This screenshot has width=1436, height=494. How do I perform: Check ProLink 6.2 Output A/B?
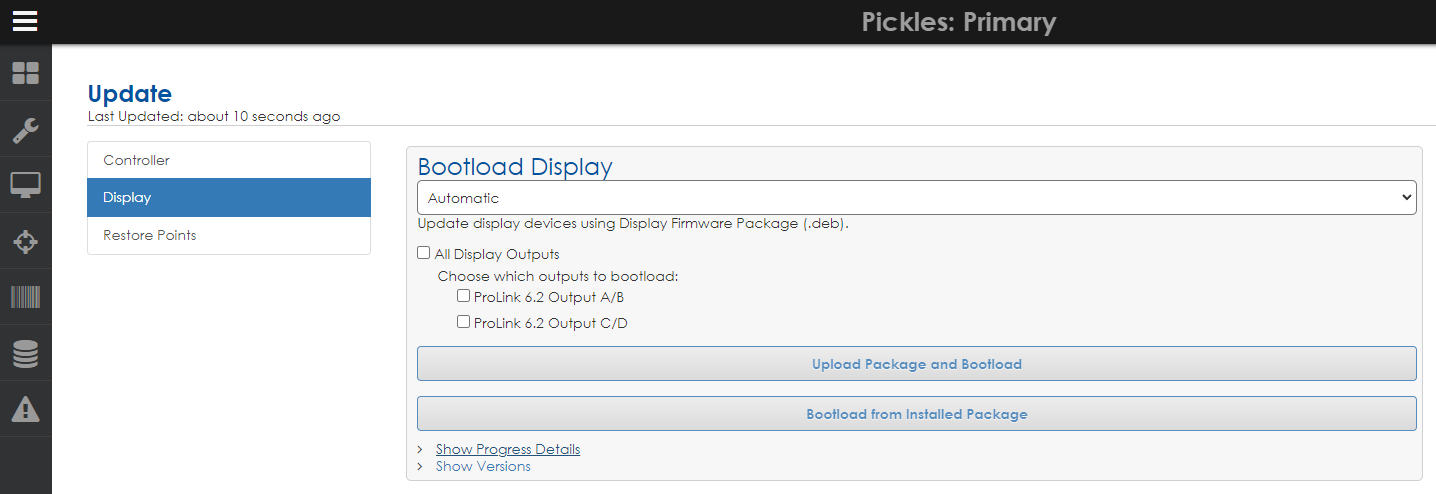tap(464, 296)
